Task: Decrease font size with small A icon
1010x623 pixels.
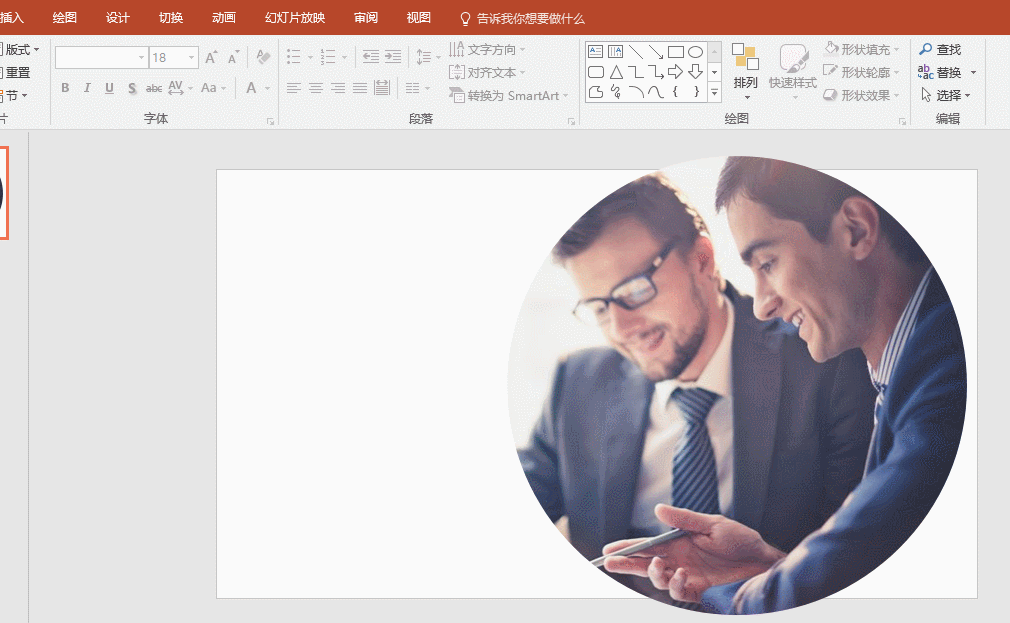Action: (233, 57)
